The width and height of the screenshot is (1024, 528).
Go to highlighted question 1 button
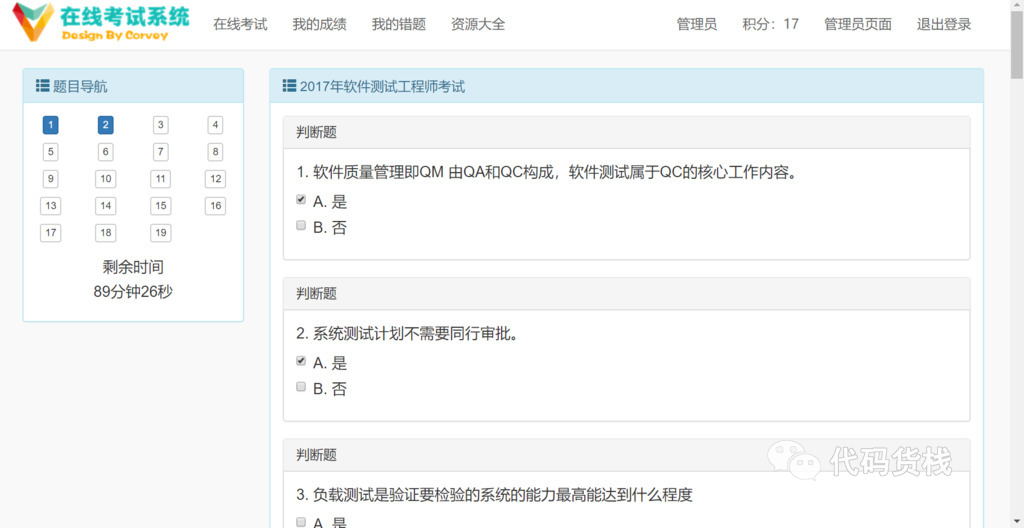click(x=50, y=125)
